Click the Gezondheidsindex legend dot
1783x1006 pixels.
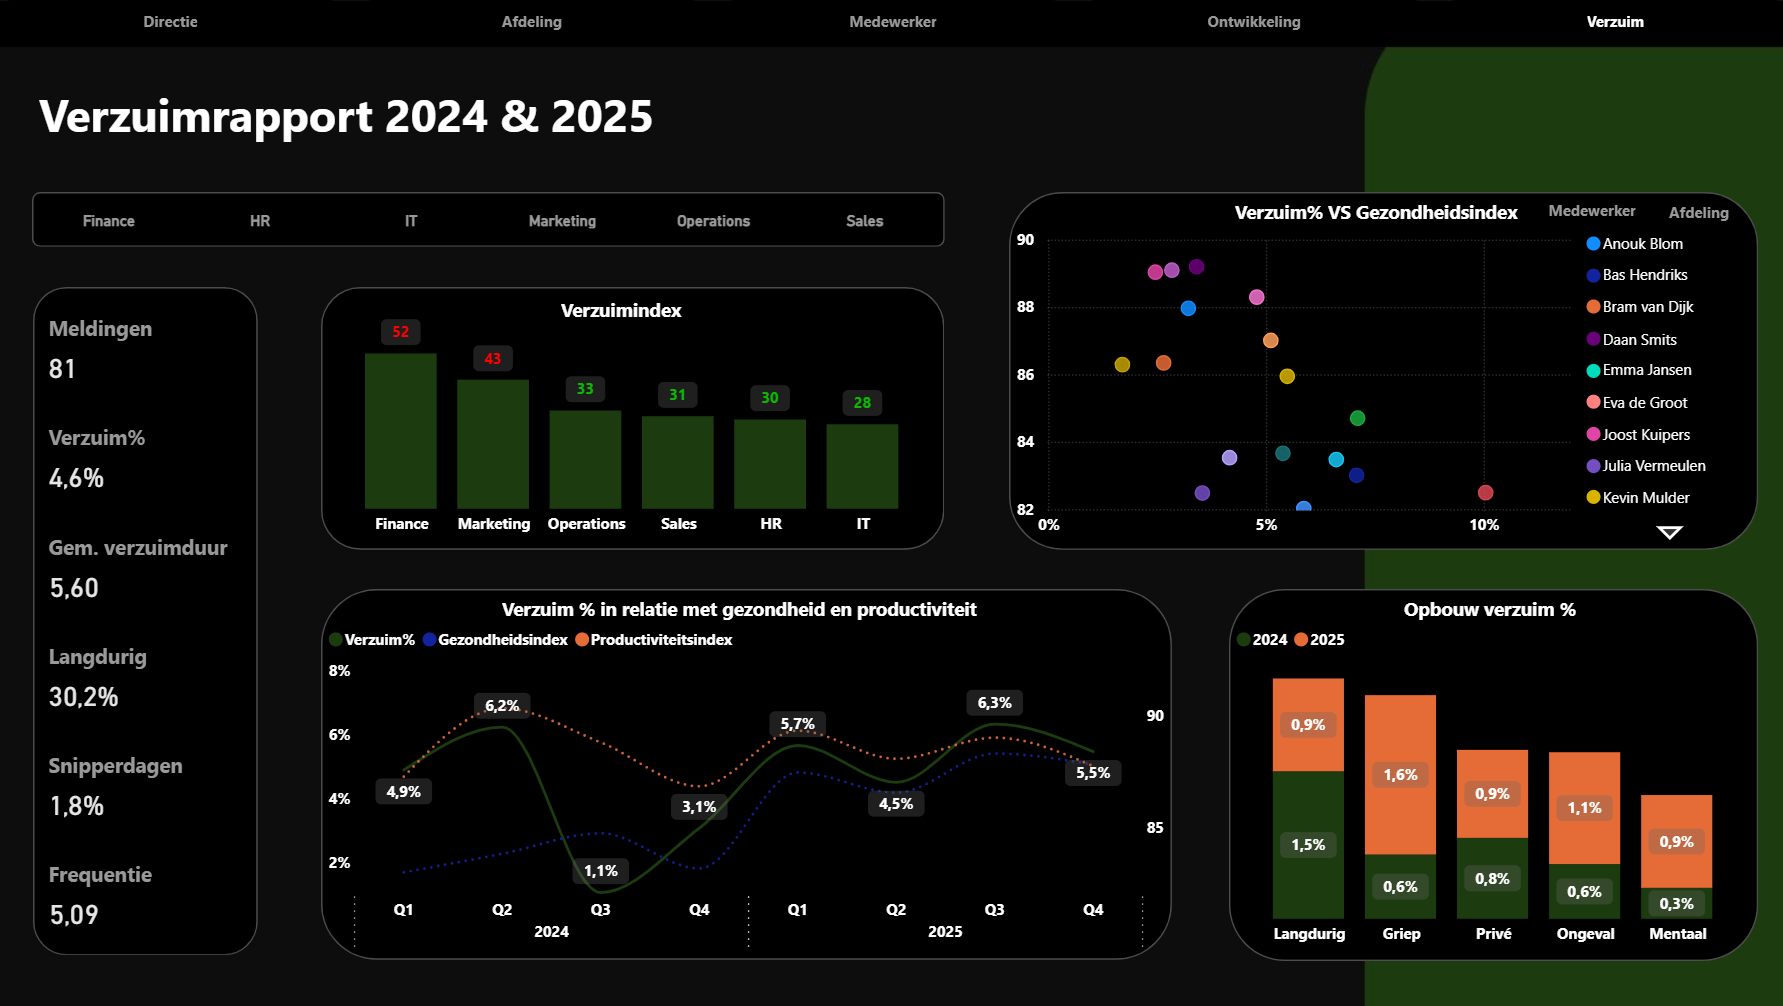pos(430,640)
